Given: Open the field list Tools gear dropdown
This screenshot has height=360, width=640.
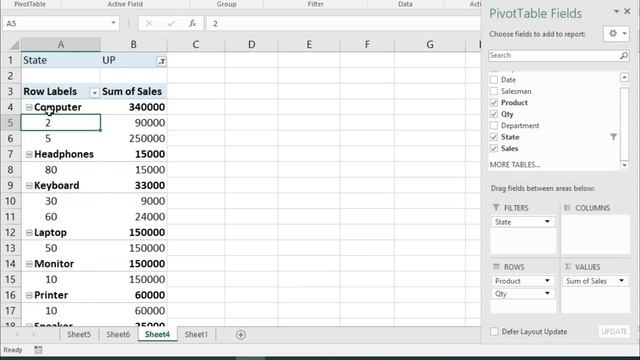Looking at the screenshot, I should [x=617, y=33].
